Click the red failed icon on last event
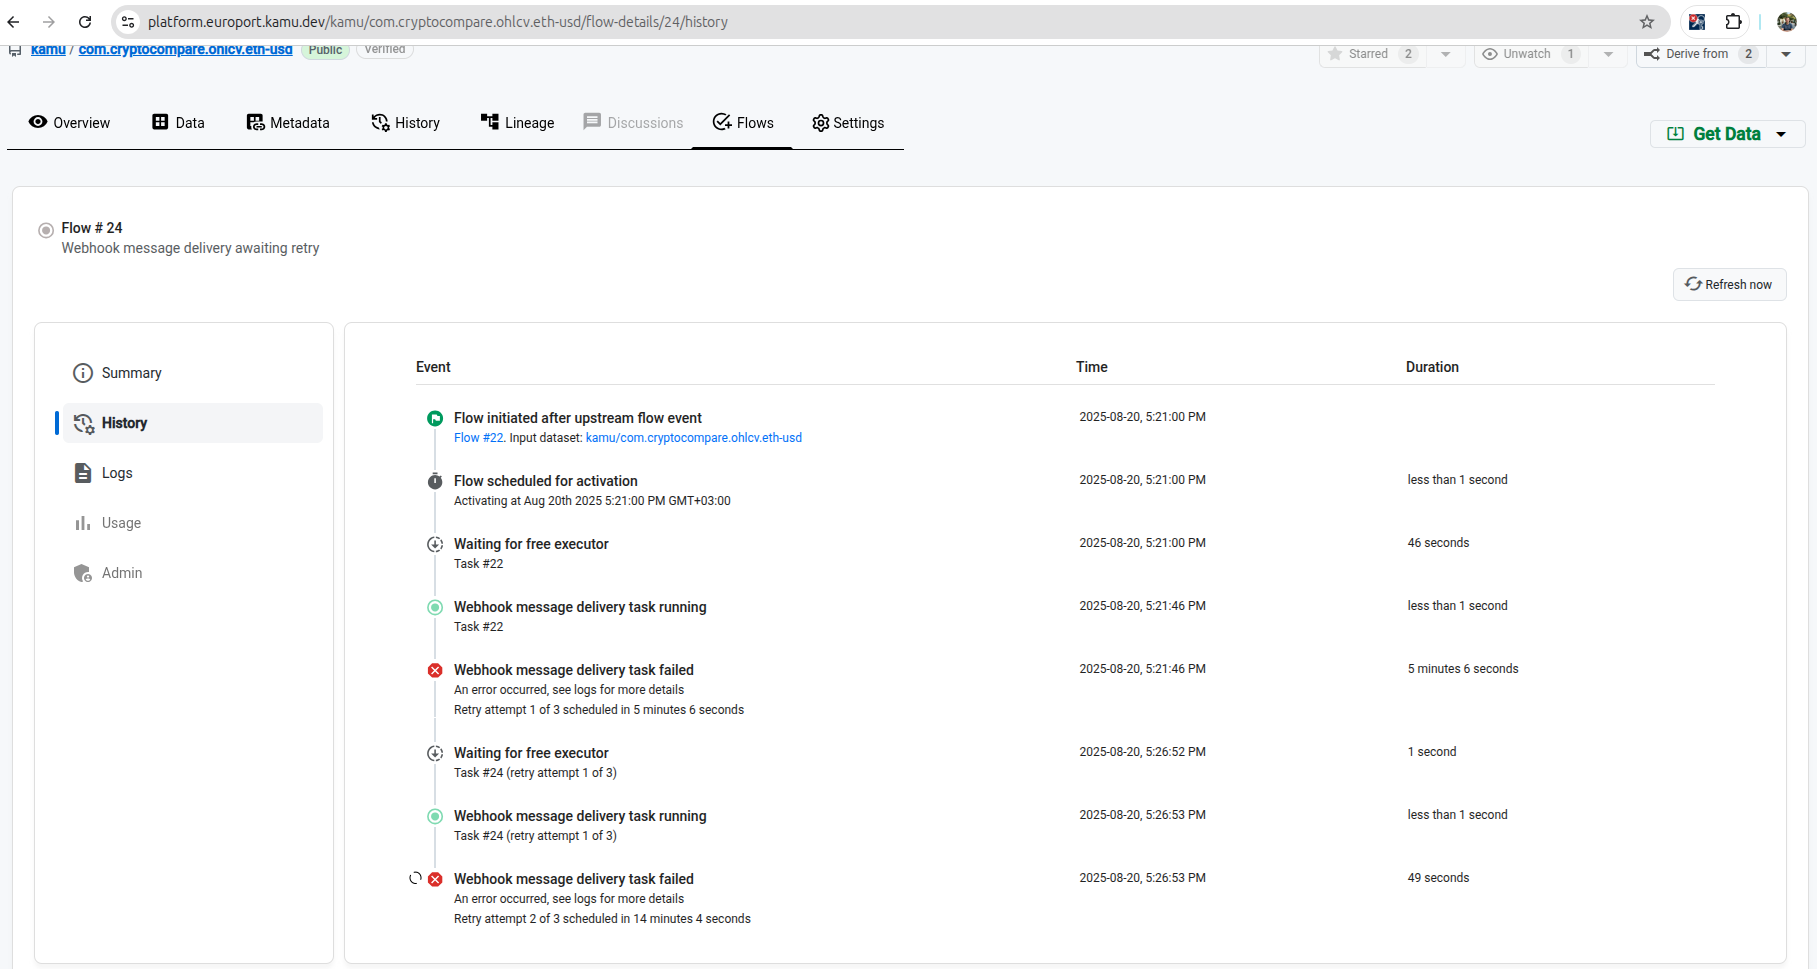1817x969 pixels. (435, 879)
